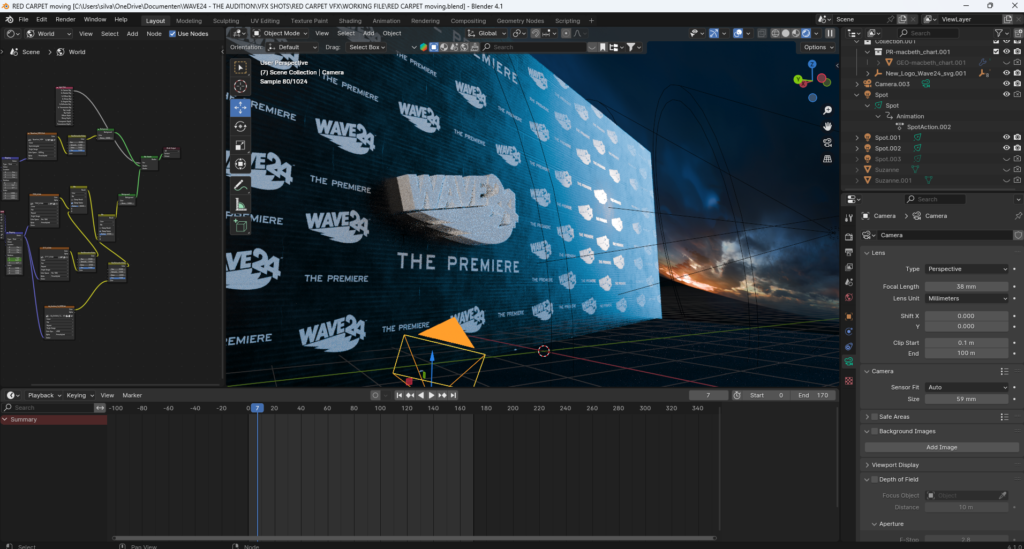
Task: Open the camera Type Perspective dropdown
Action: 966,269
